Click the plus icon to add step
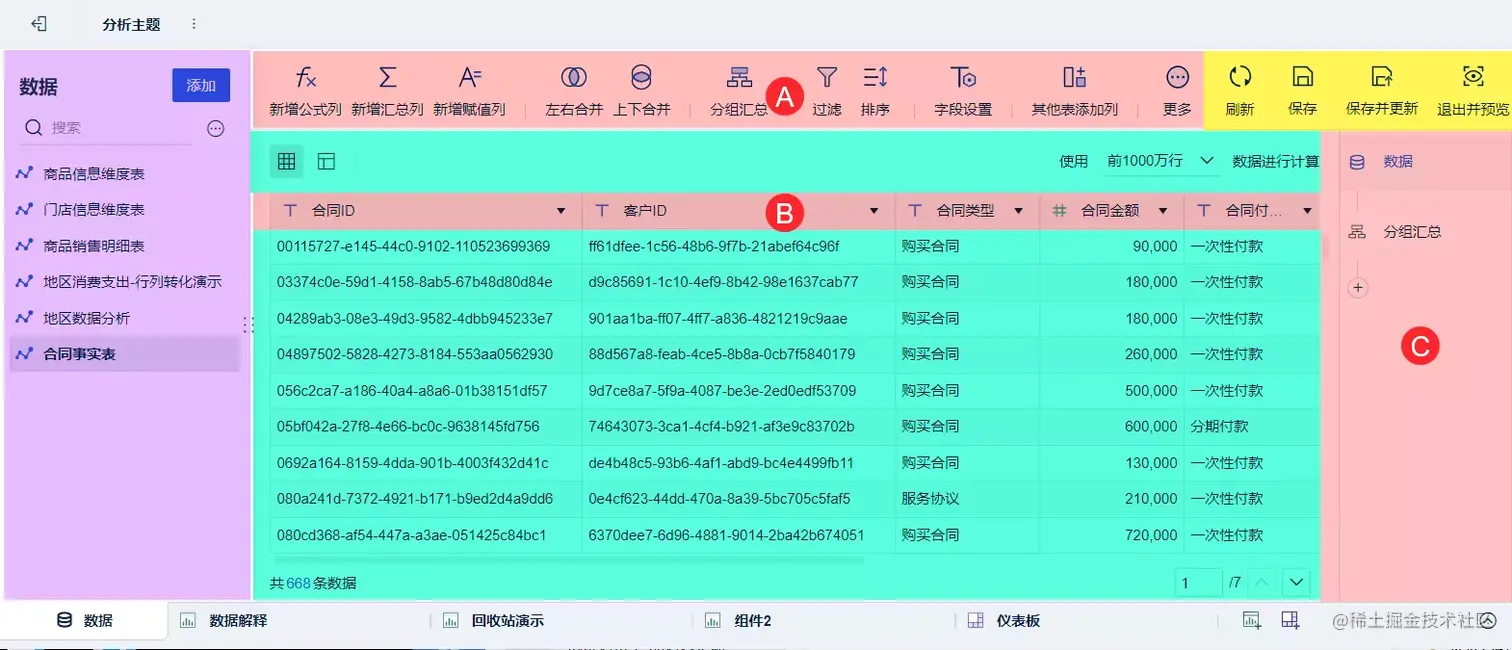 pos(1357,288)
